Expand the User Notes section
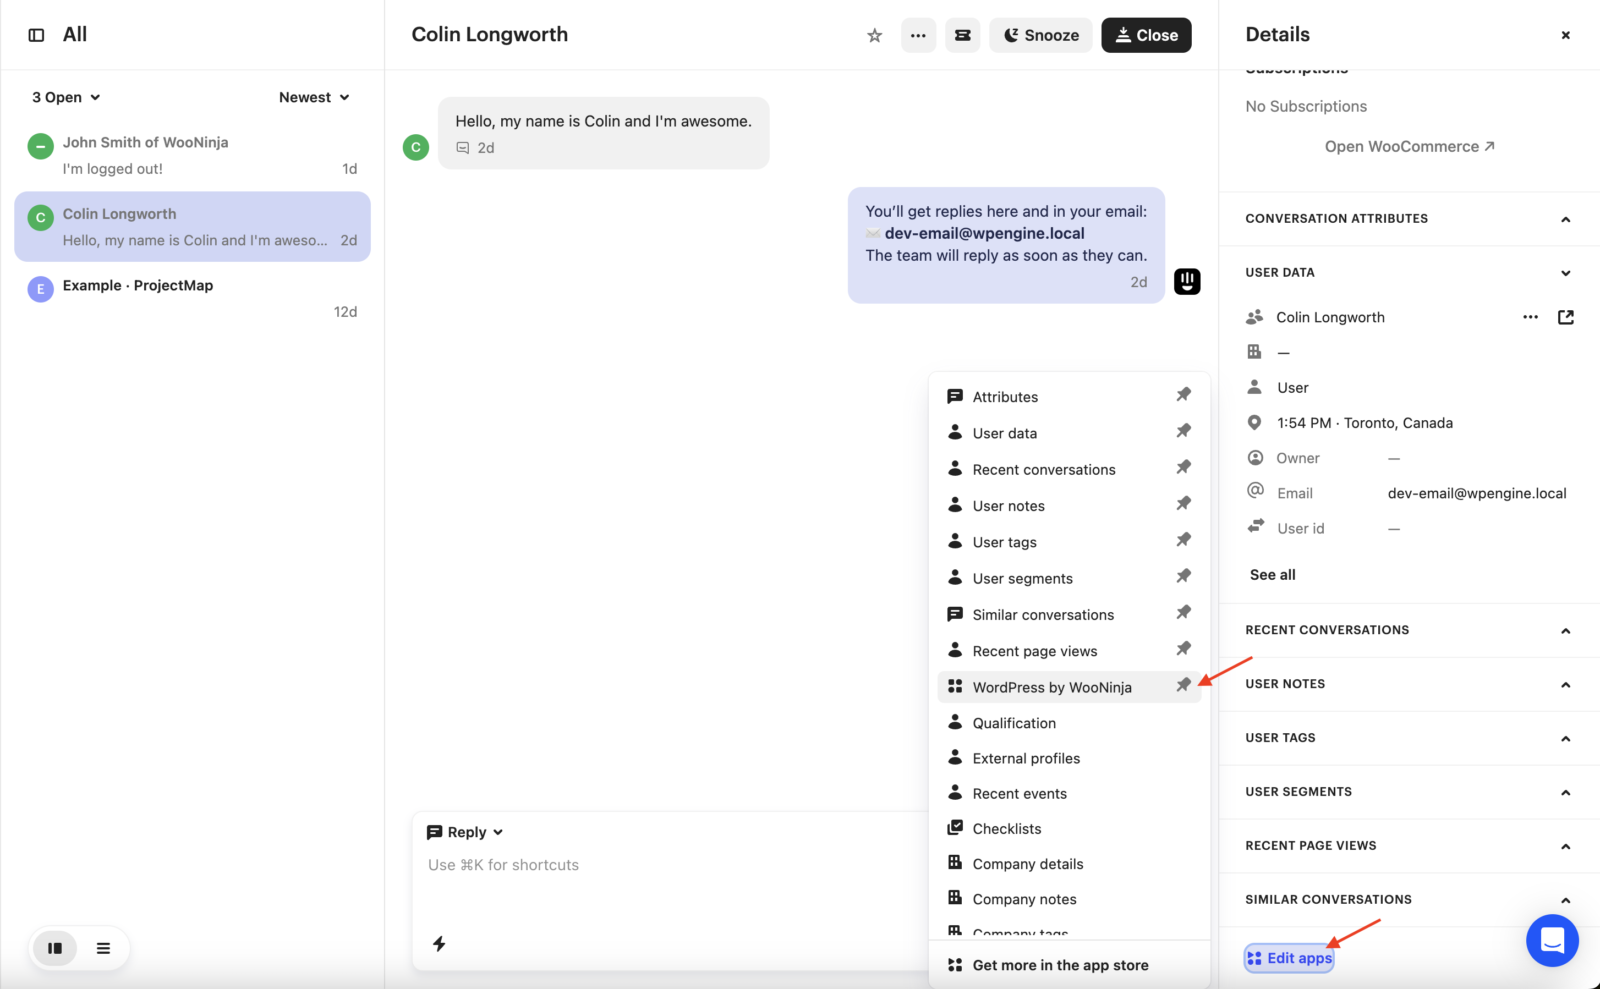The height and width of the screenshot is (989, 1600). (x=1565, y=684)
